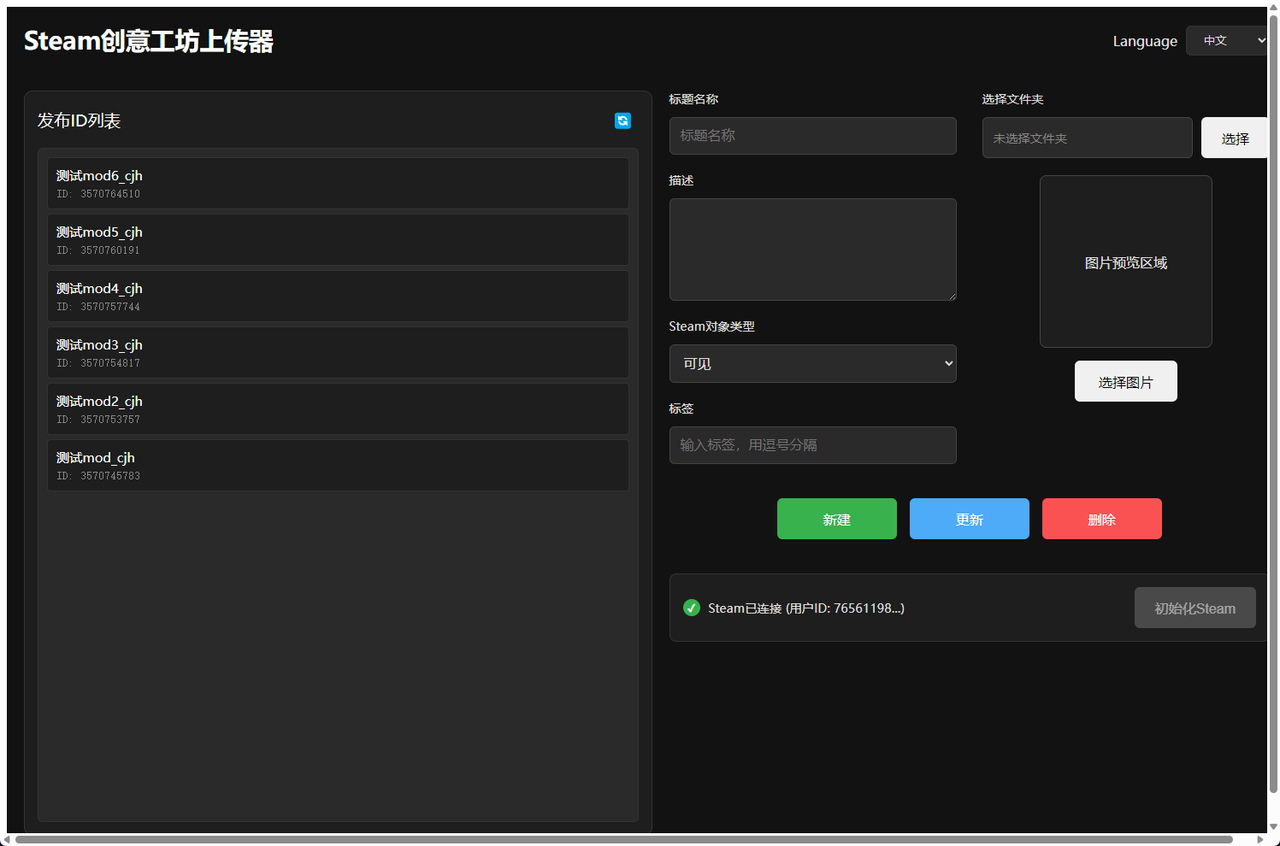Image resolution: width=1280 pixels, height=846 pixels.
Task: Select 测试mod2_cjh in the ID list
Action: coord(338,409)
